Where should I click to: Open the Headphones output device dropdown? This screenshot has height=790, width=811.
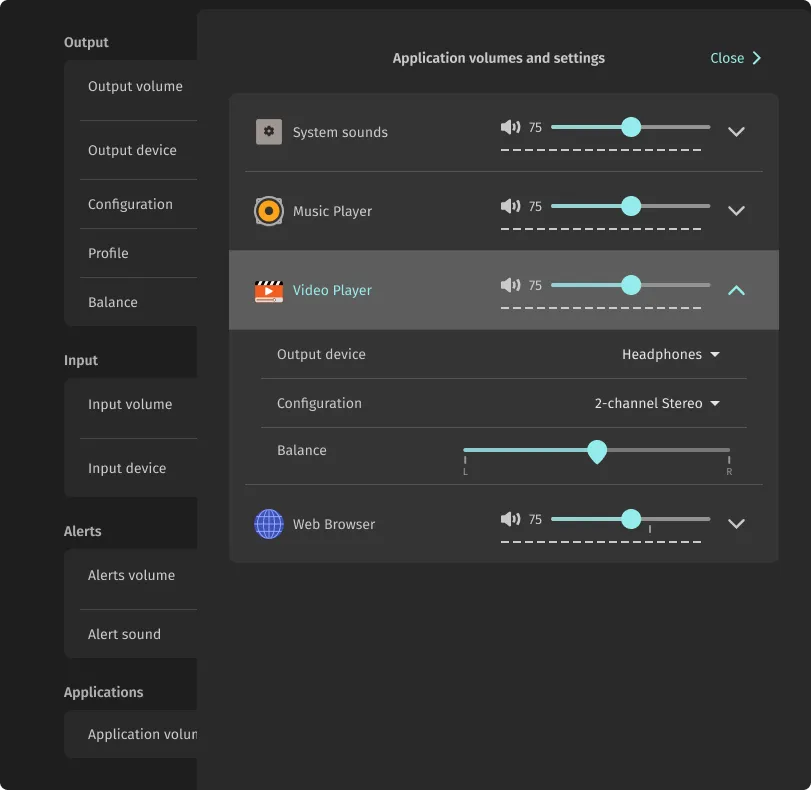click(x=671, y=354)
